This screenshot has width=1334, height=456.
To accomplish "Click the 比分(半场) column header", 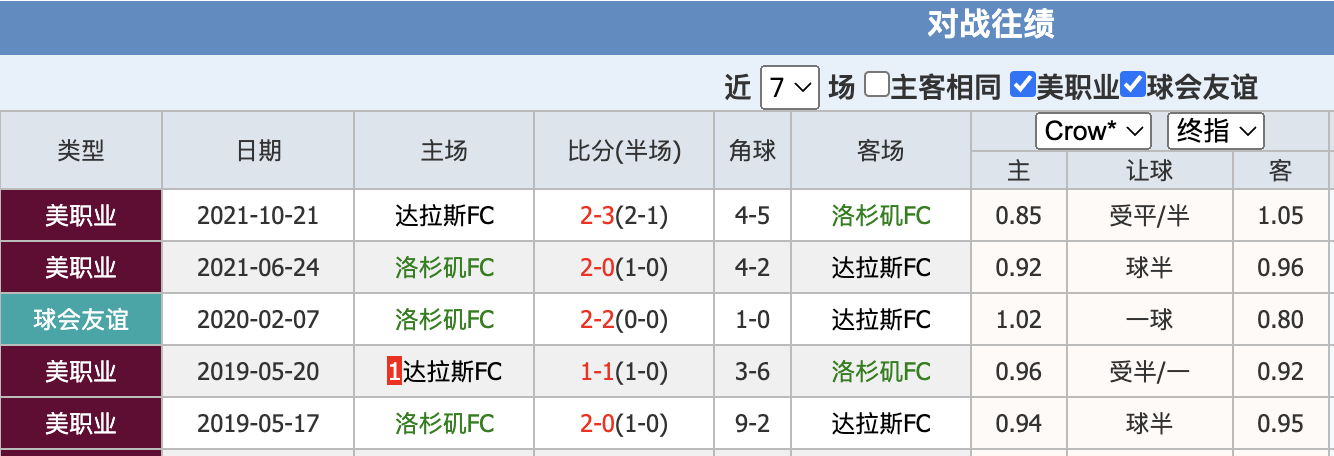I will coord(624,151).
